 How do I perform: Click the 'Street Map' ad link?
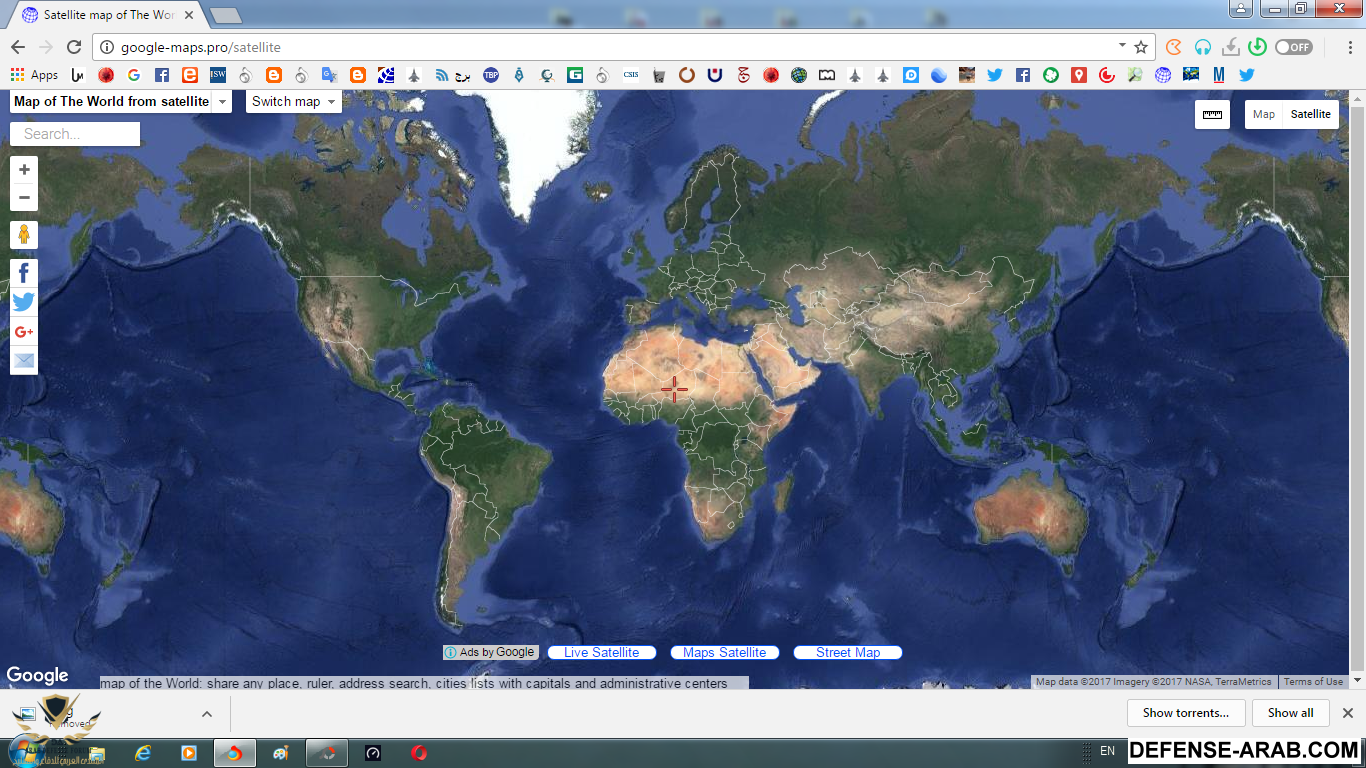(x=848, y=652)
